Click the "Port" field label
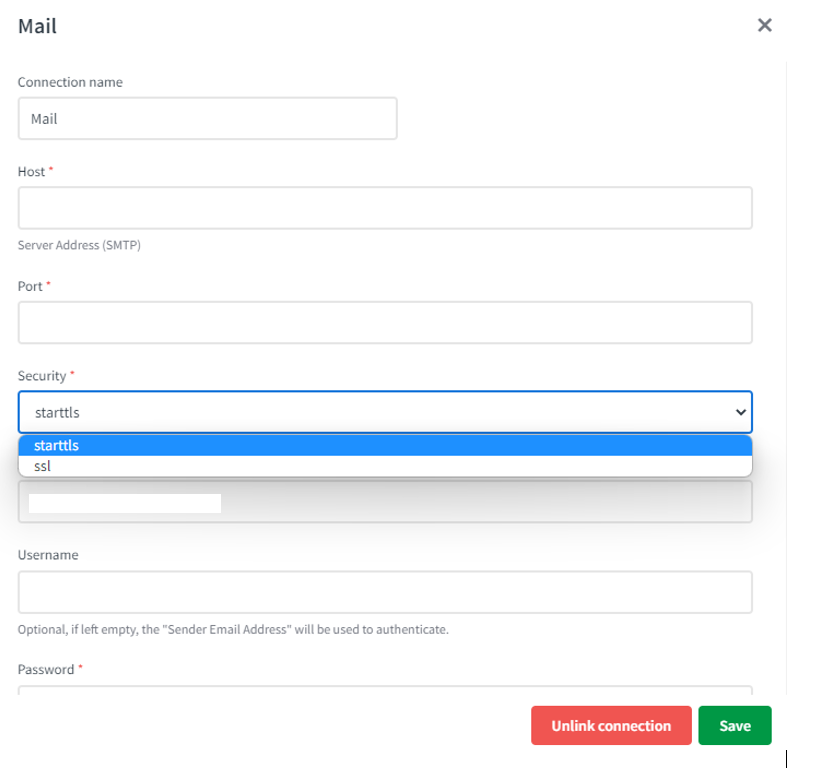817x784 pixels. click(x=30, y=286)
